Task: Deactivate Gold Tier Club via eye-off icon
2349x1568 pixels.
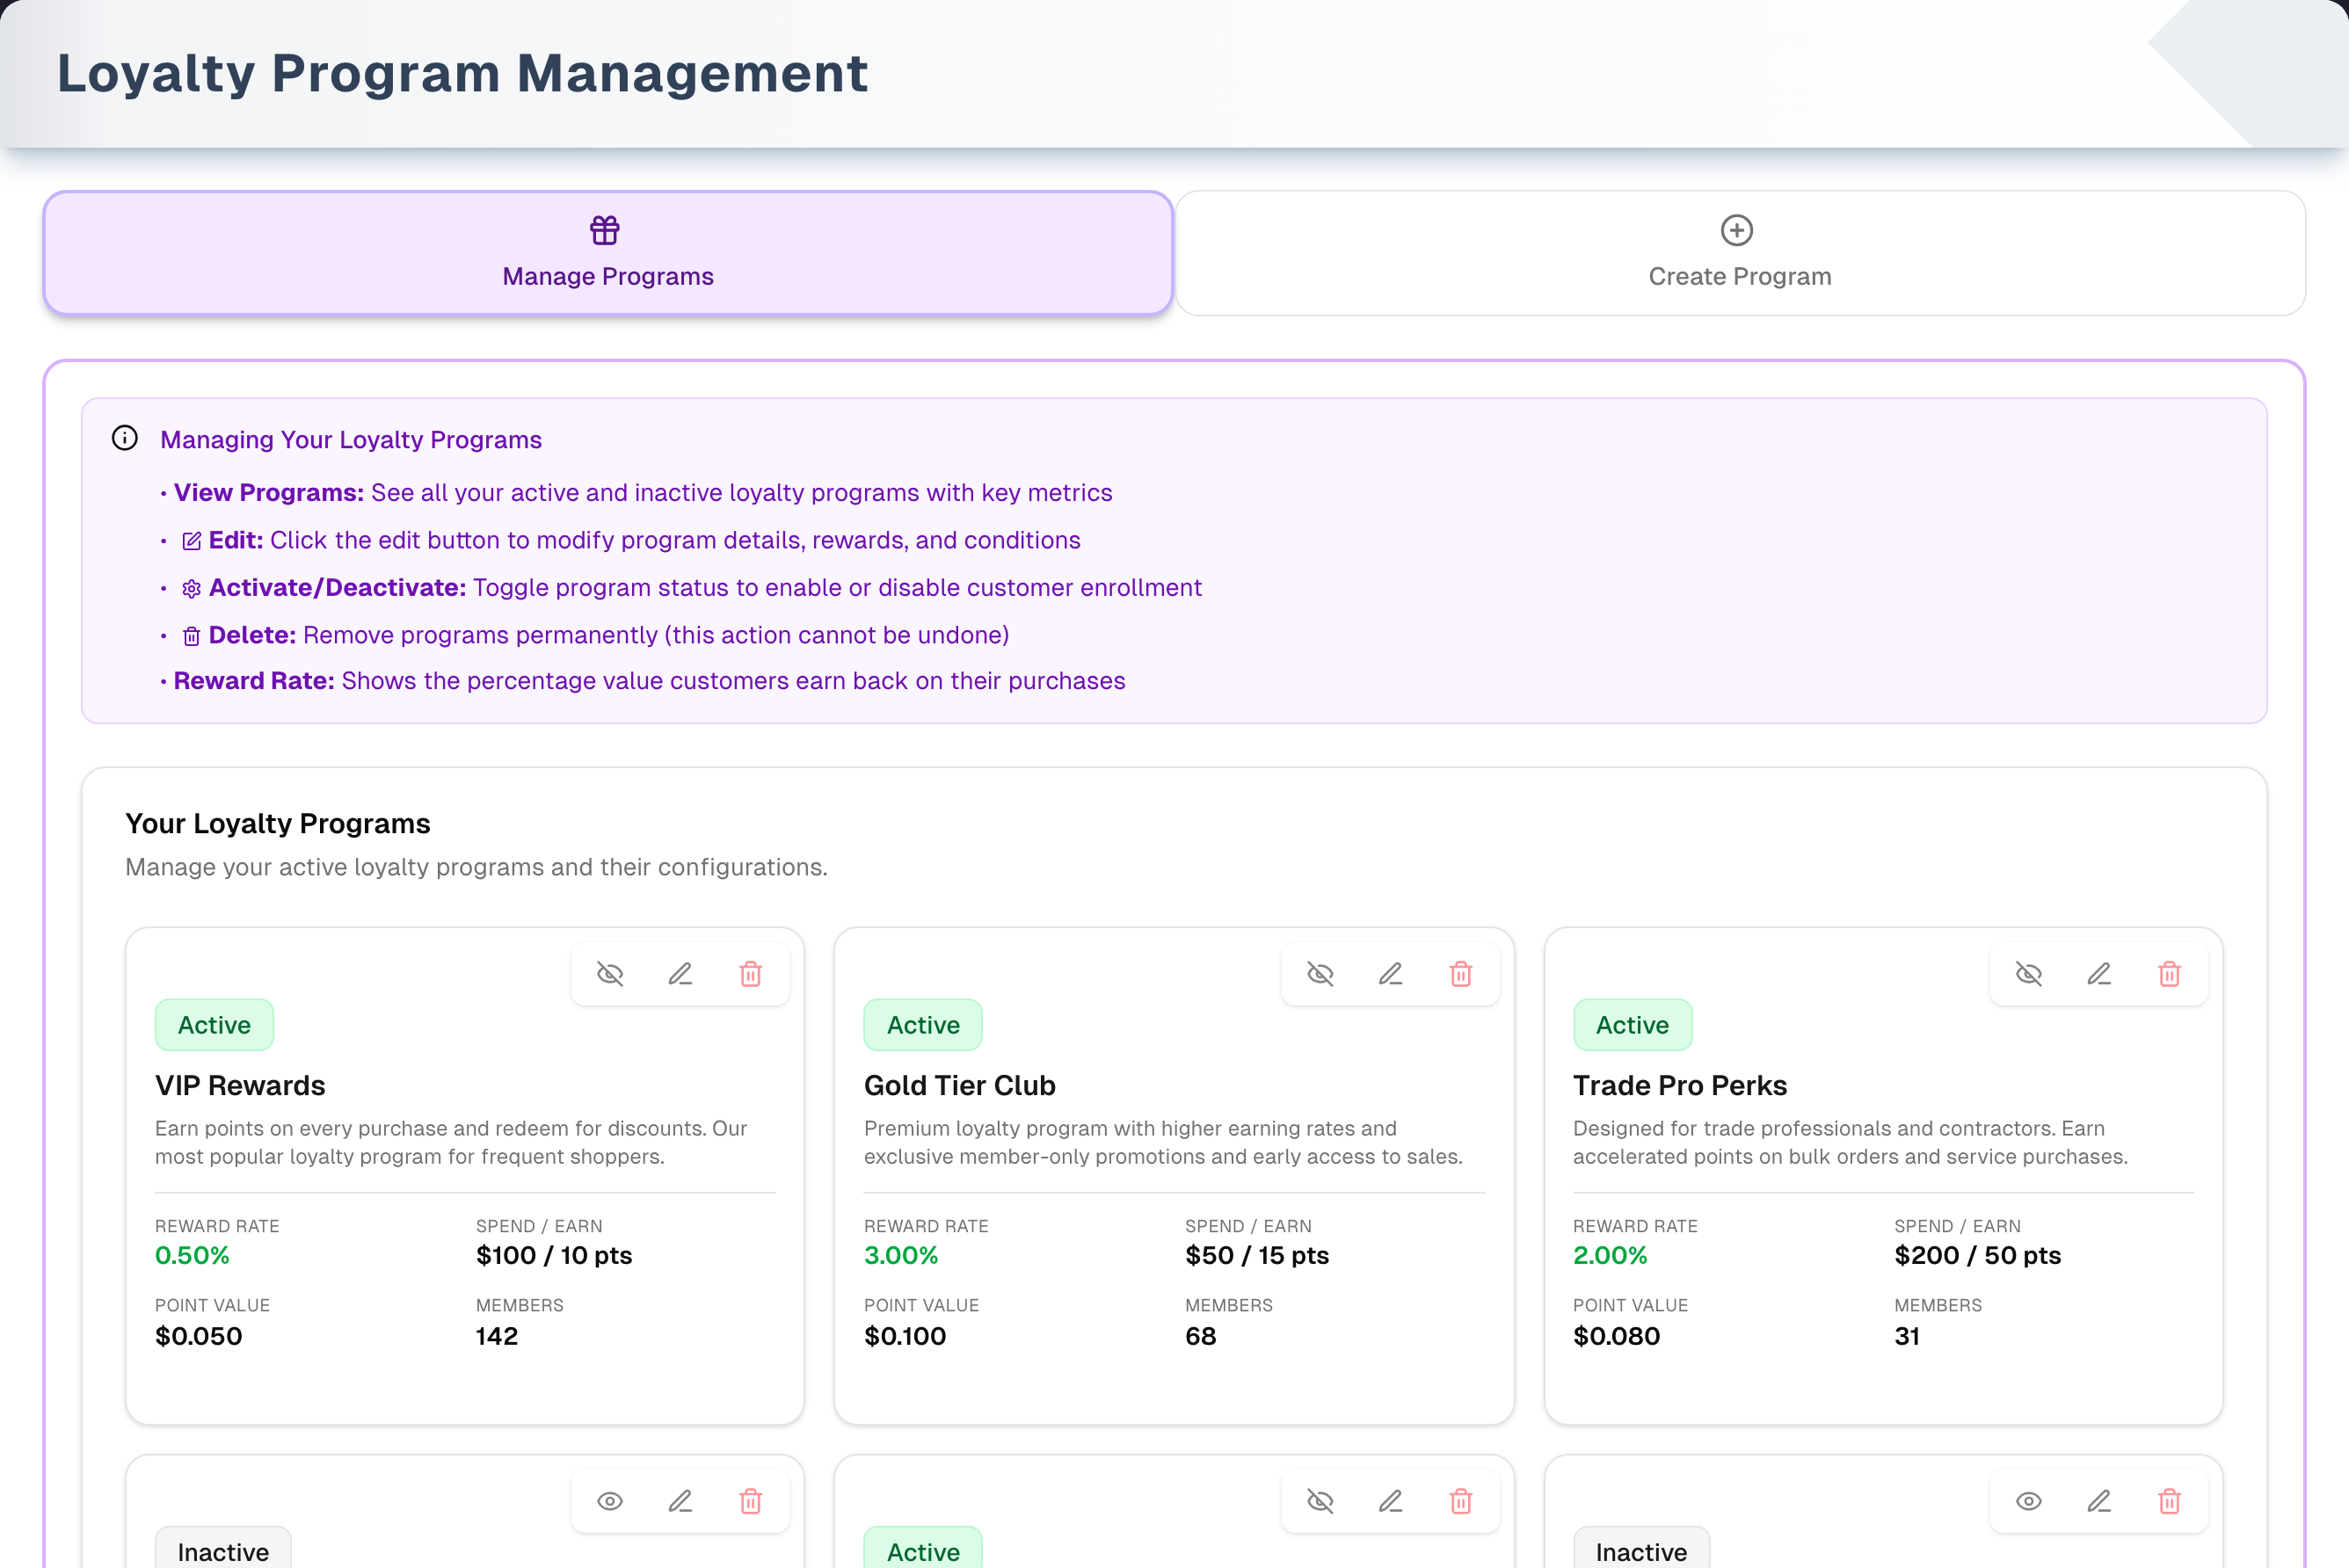Action: click(x=1320, y=974)
